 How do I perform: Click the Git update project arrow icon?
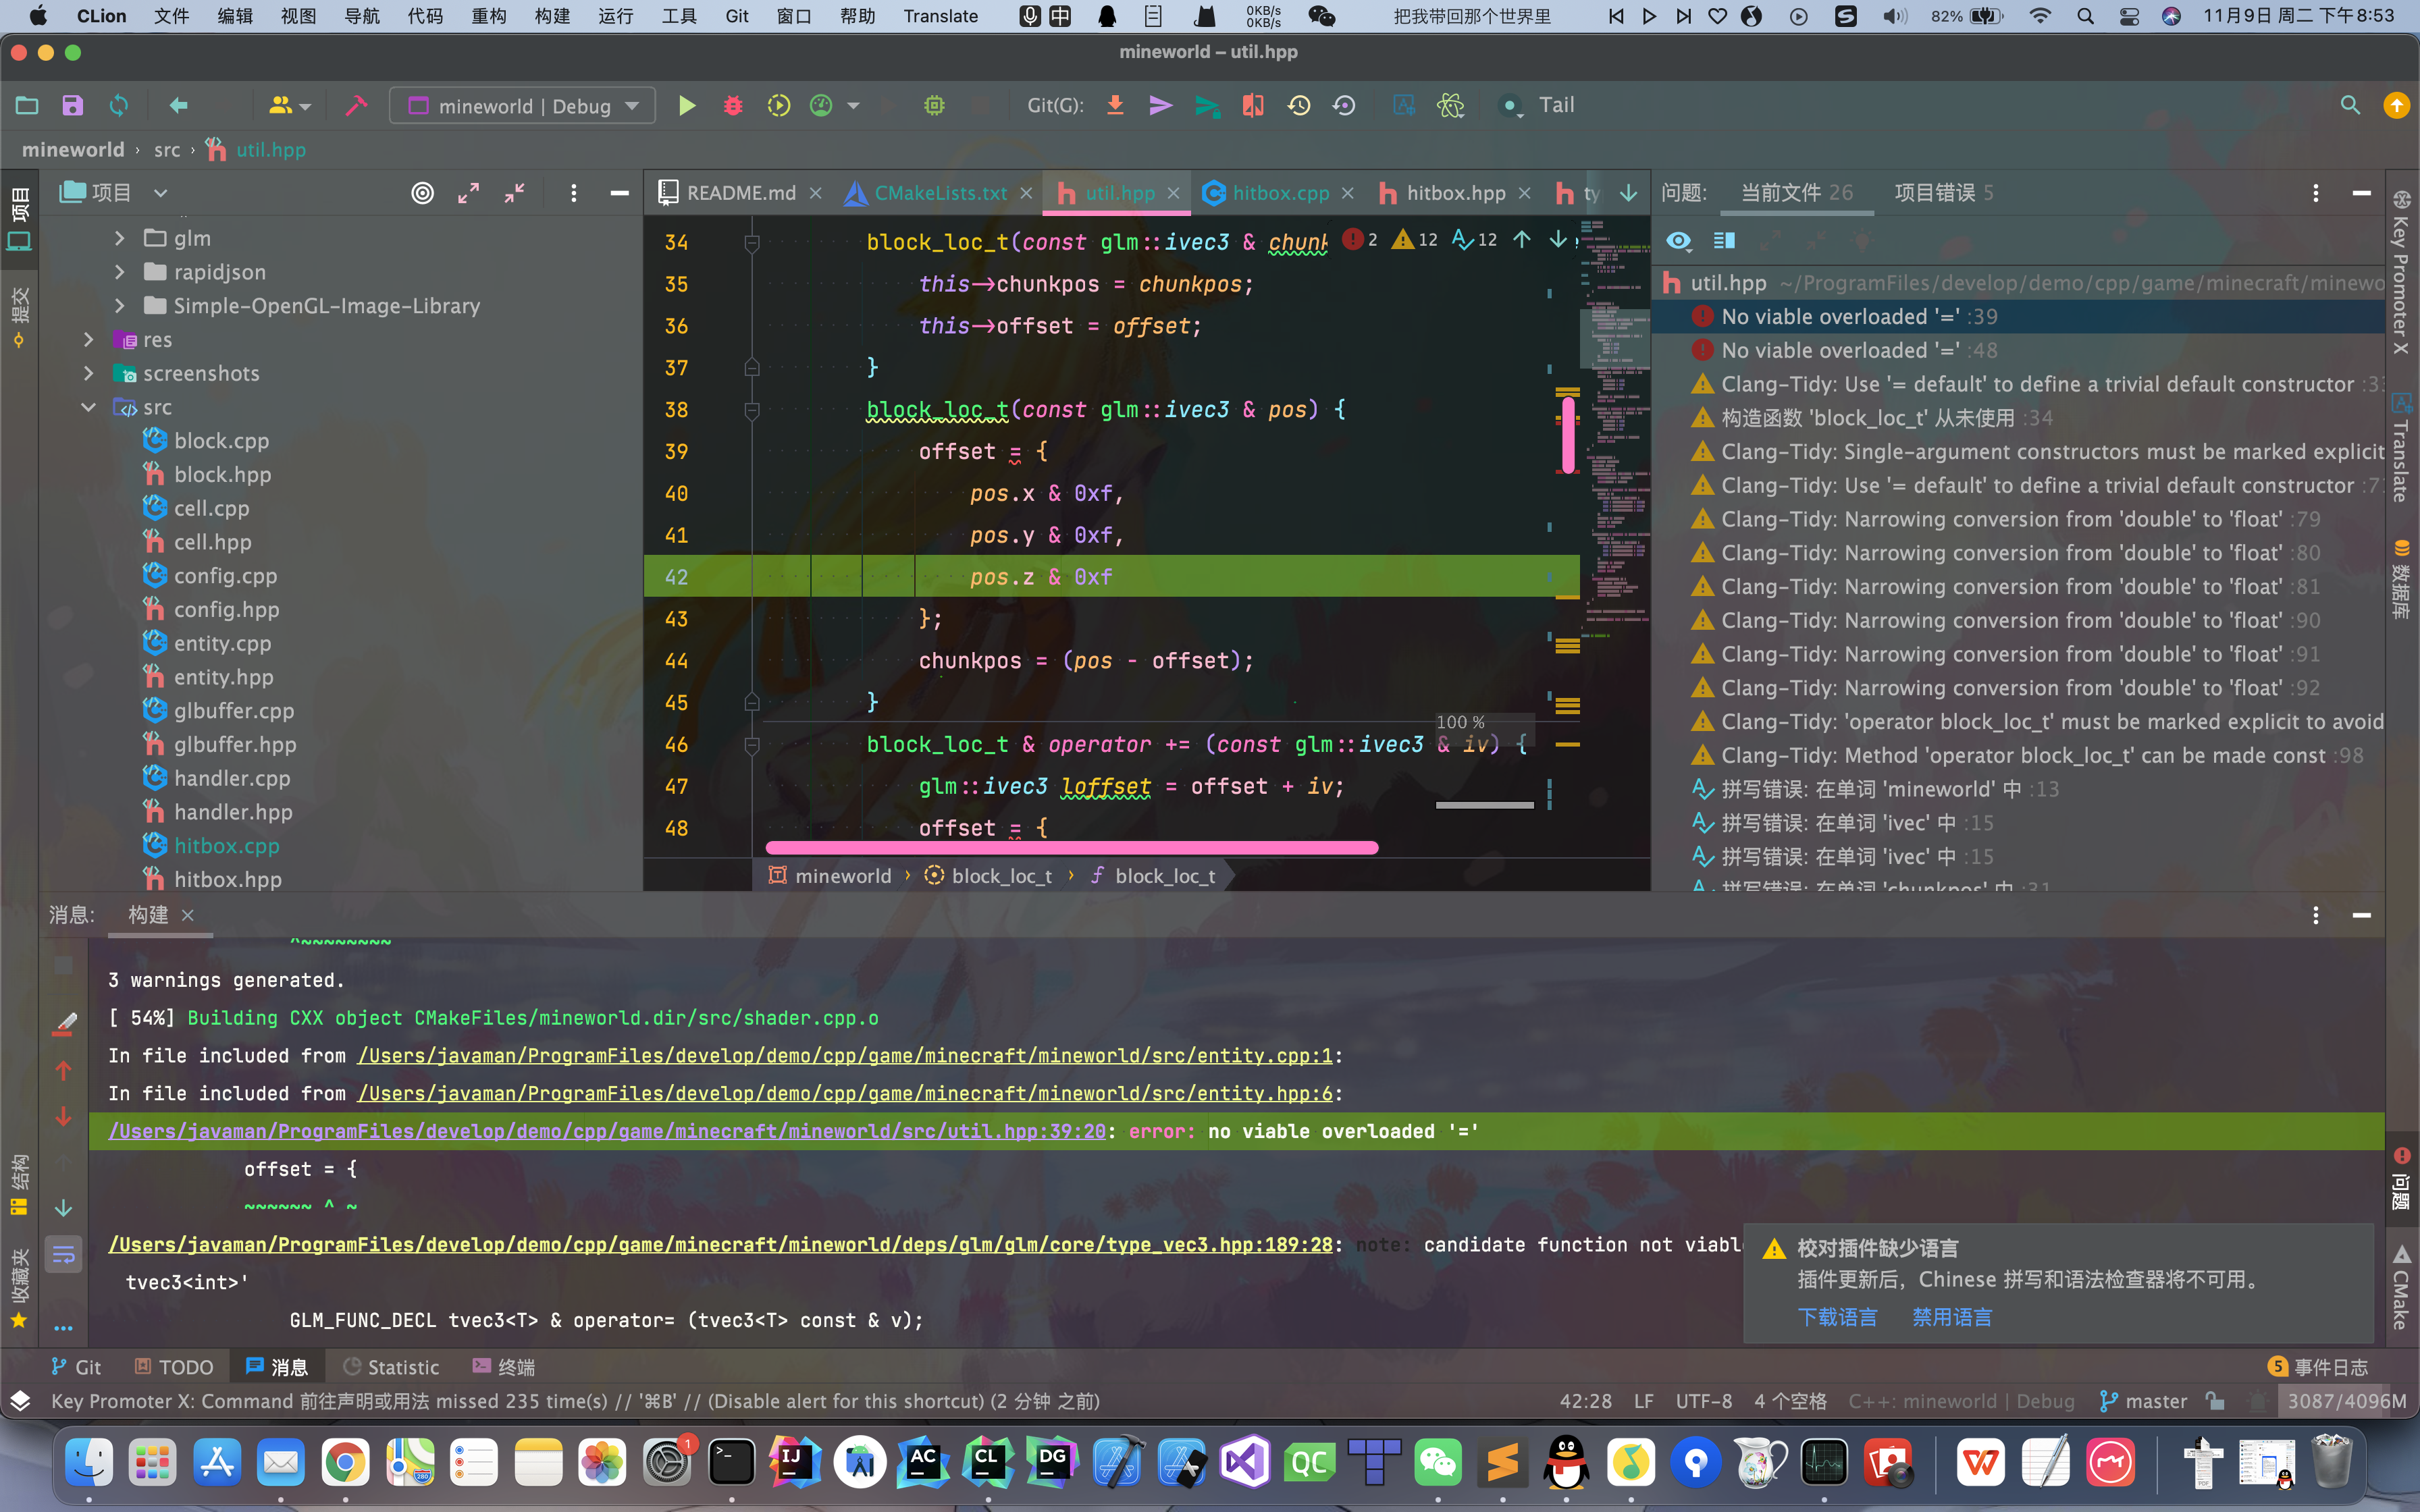(x=1115, y=106)
